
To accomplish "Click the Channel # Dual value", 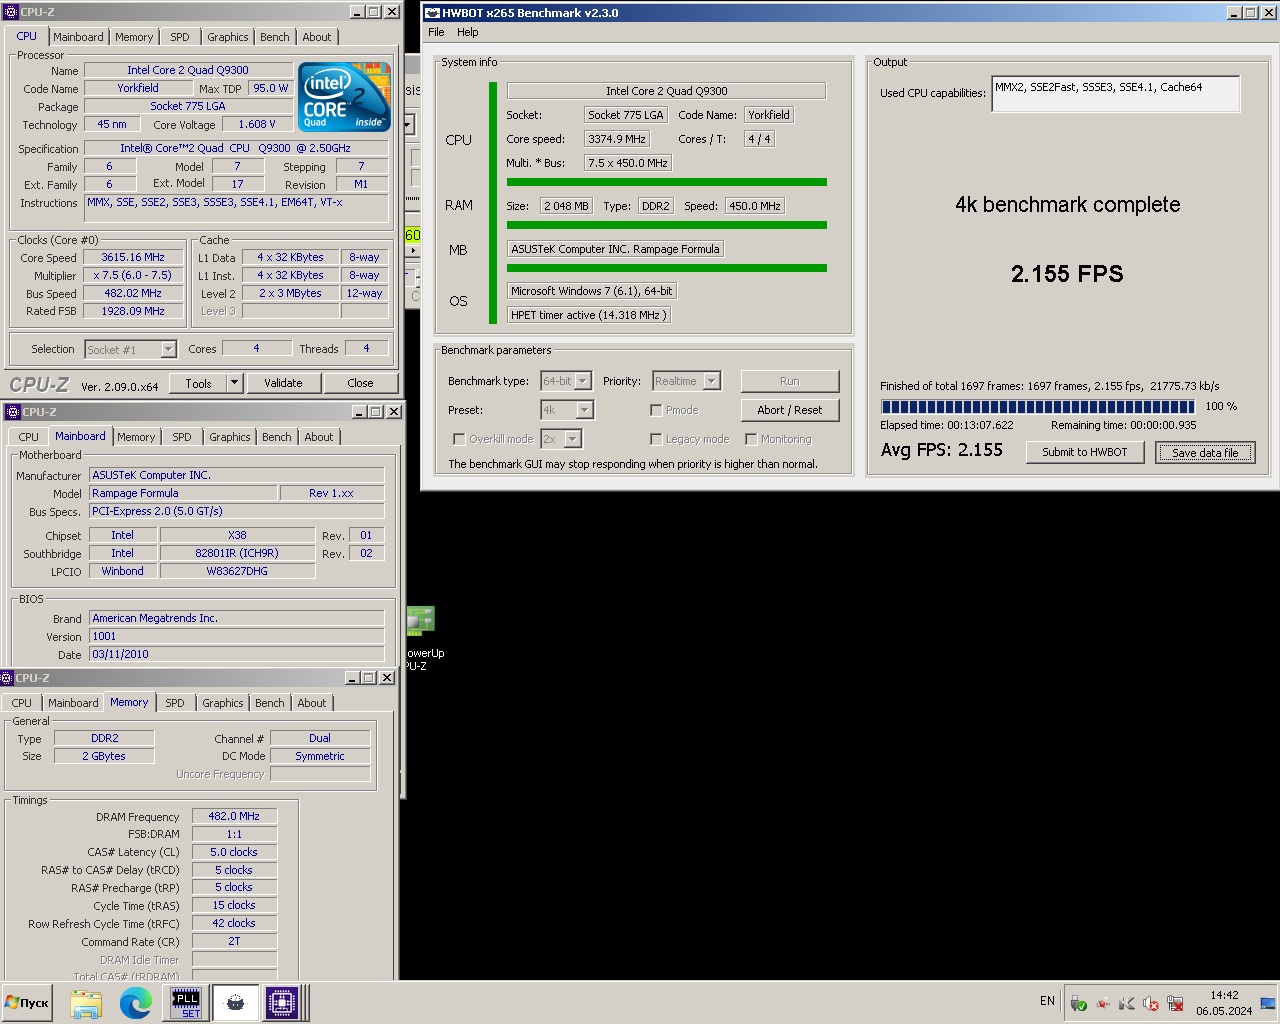I will [x=320, y=738].
